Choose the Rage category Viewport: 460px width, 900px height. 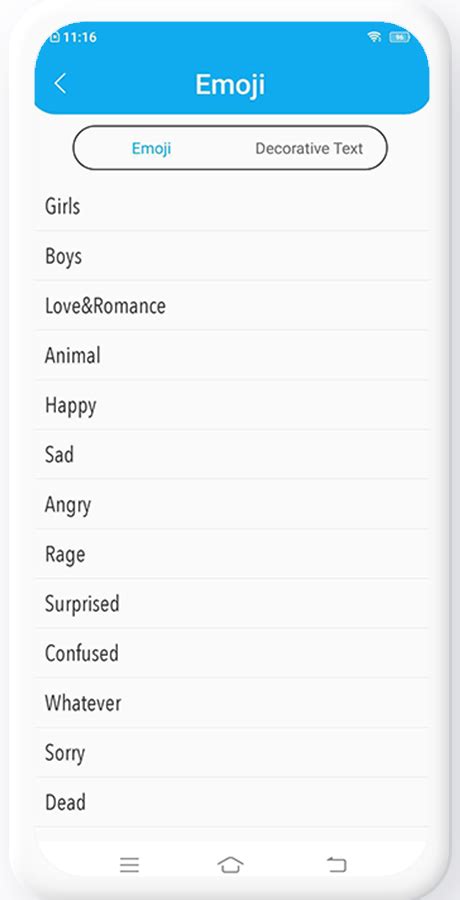tap(232, 554)
